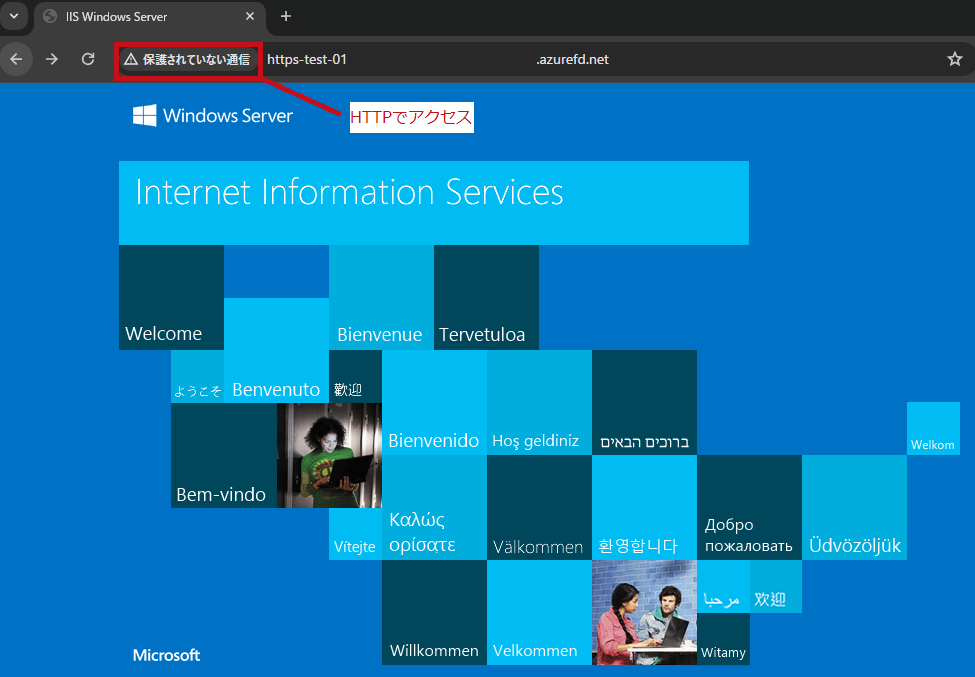Close the IIS Windows Server tab

[250, 16]
